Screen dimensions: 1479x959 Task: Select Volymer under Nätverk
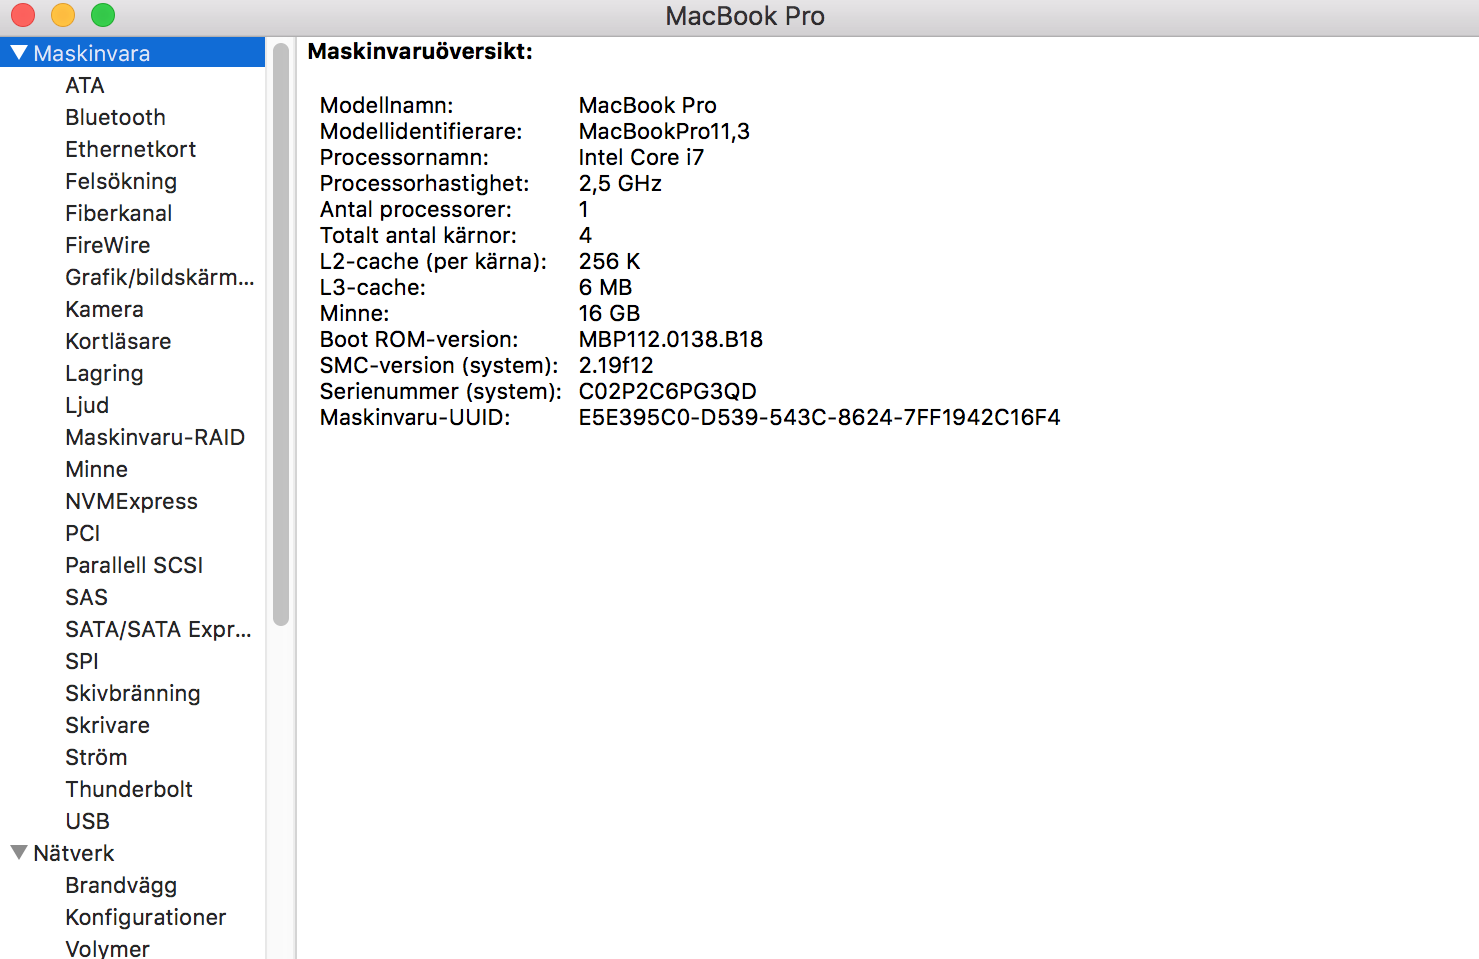[x=108, y=948]
